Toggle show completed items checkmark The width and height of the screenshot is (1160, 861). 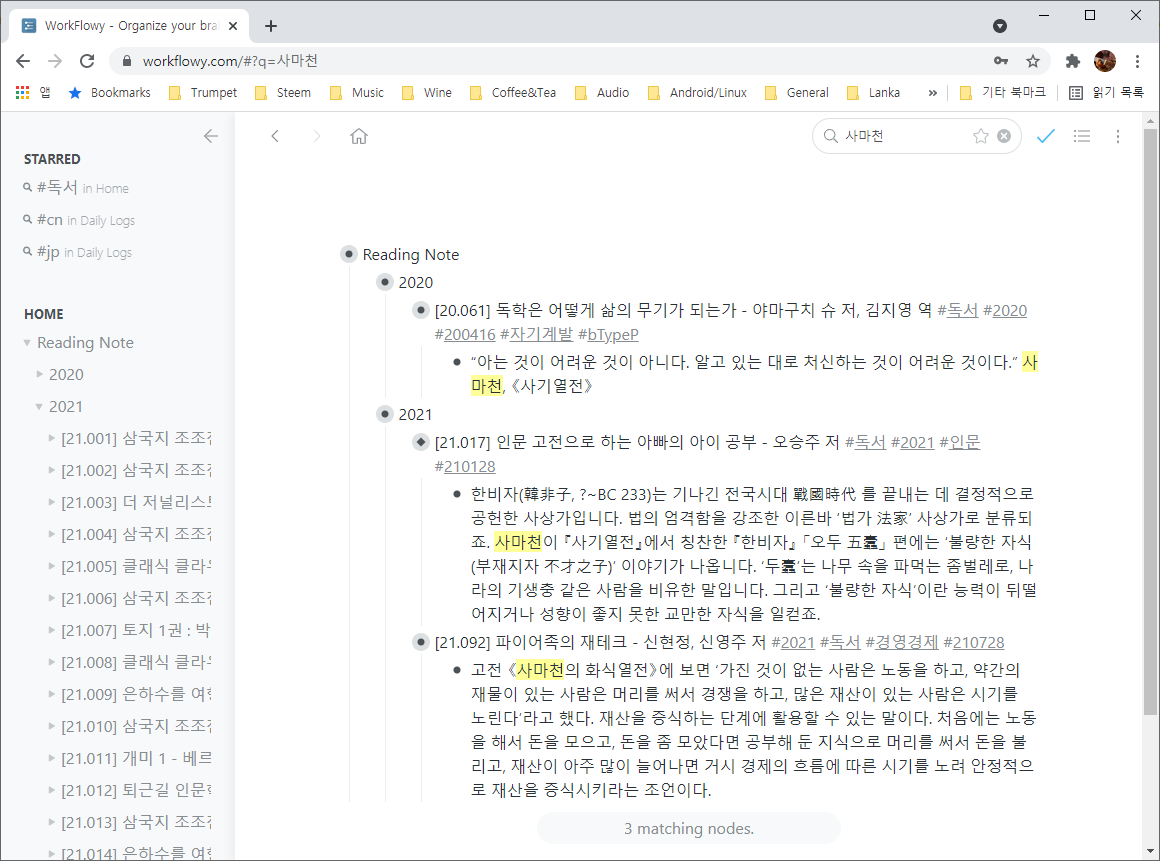(x=1045, y=136)
